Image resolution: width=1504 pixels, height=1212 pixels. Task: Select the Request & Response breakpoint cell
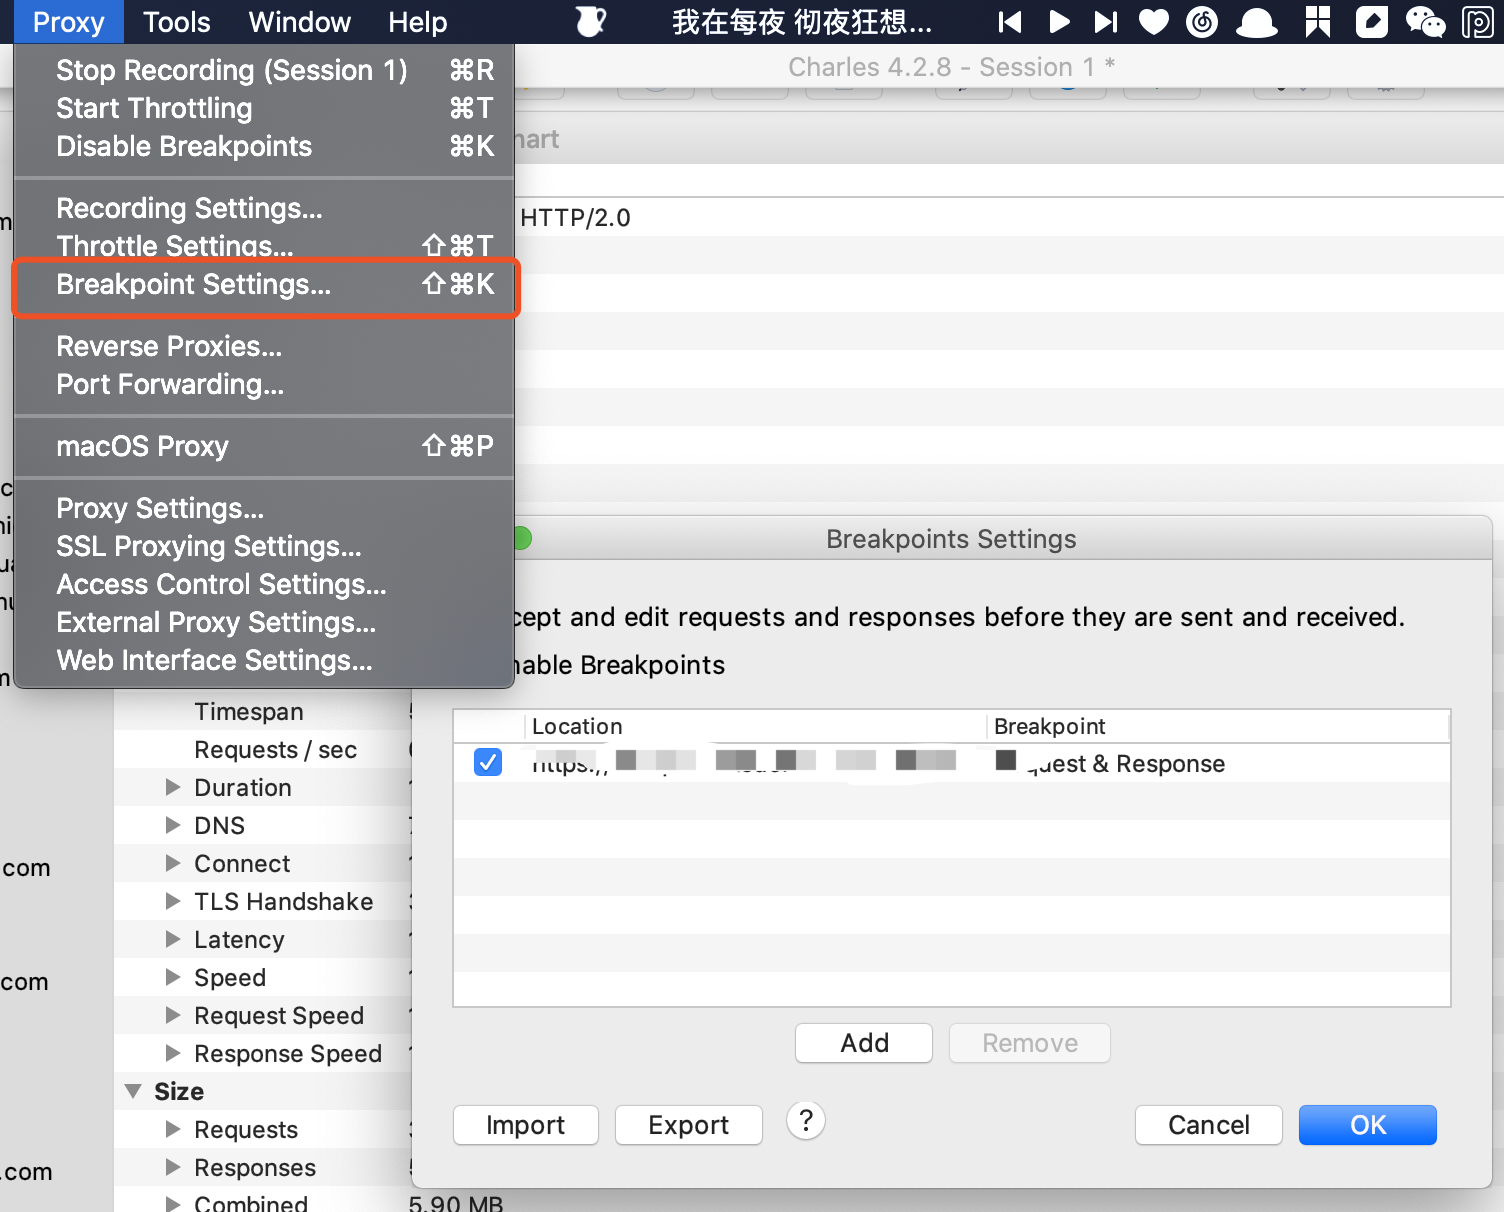coord(1218,763)
